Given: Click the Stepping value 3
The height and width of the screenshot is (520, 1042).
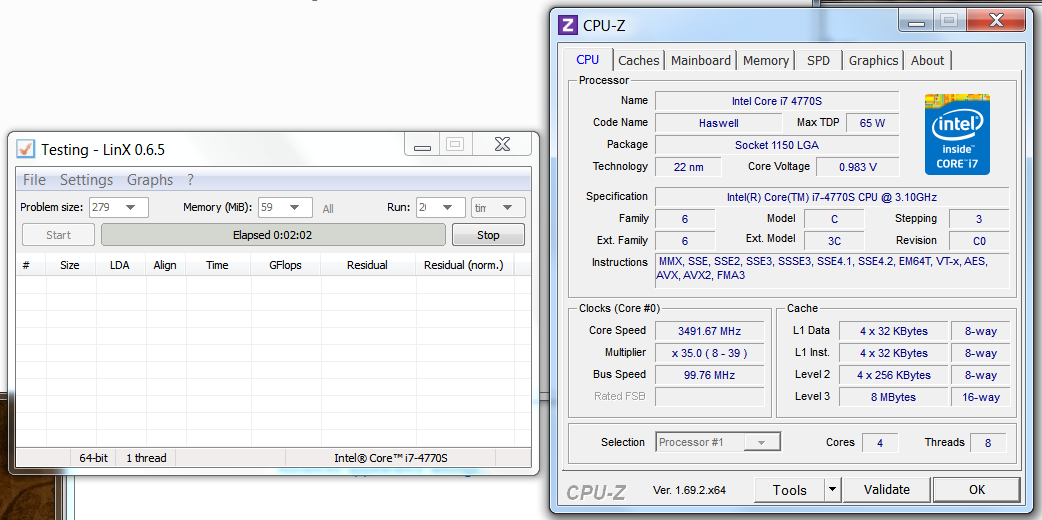Looking at the screenshot, I should pyautogui.click(x=979, y=219).
